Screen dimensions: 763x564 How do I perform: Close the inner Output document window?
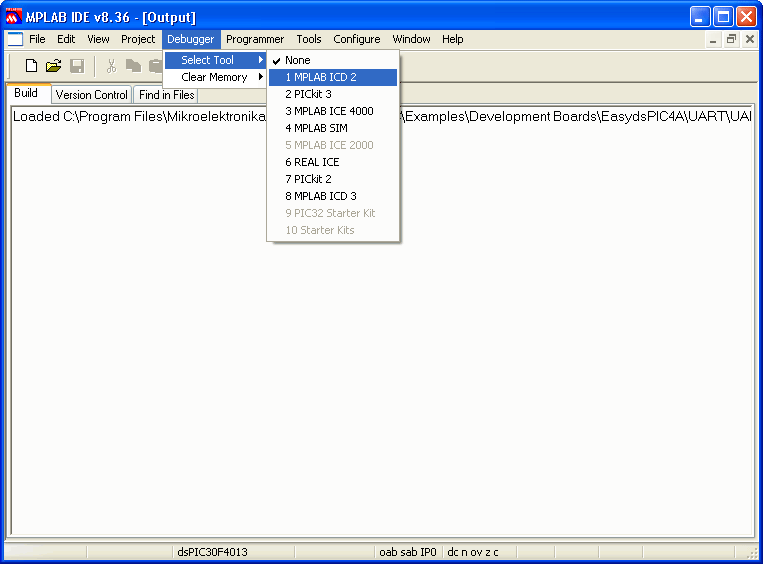pos(749,40)
